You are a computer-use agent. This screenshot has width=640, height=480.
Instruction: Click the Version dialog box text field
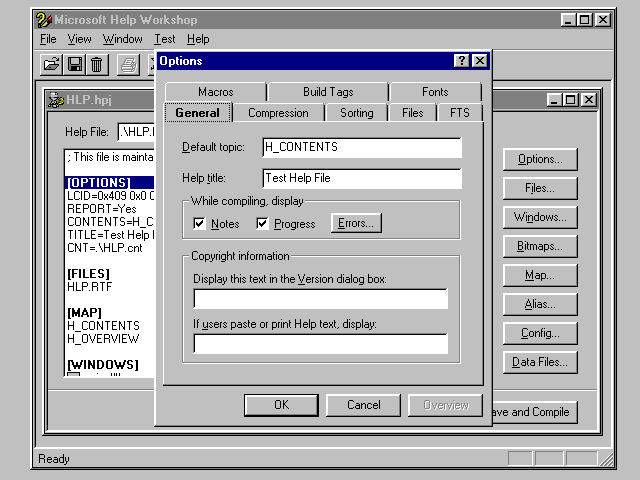tap(320, 299)
